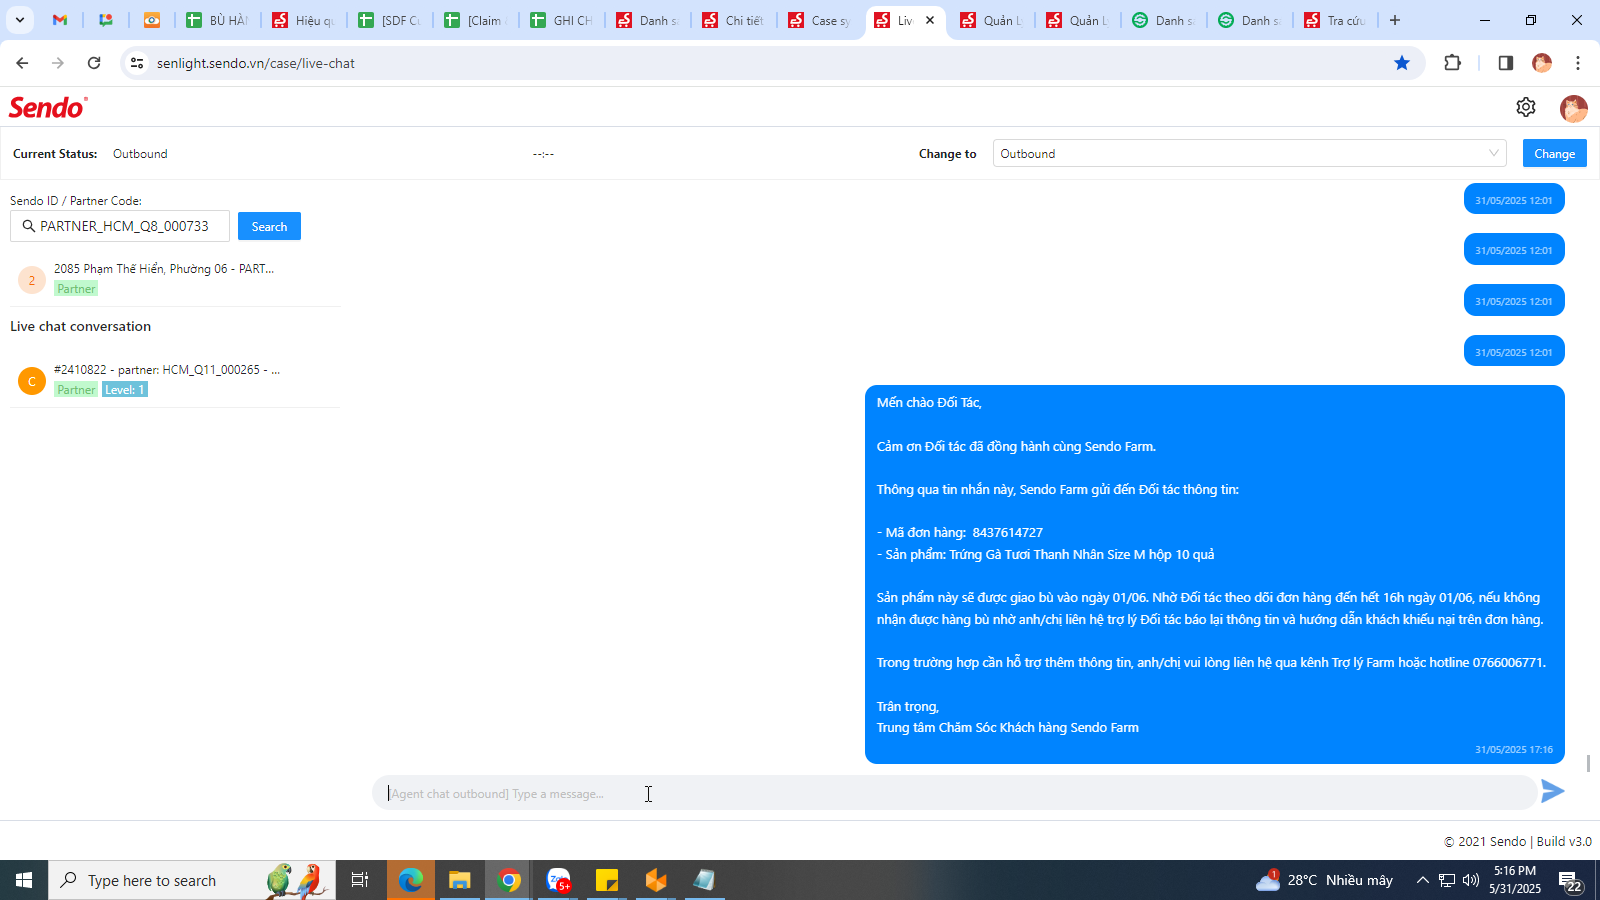
Task: Toggle the Chrome side panel icon
Action: click(x=1505, y=63)
